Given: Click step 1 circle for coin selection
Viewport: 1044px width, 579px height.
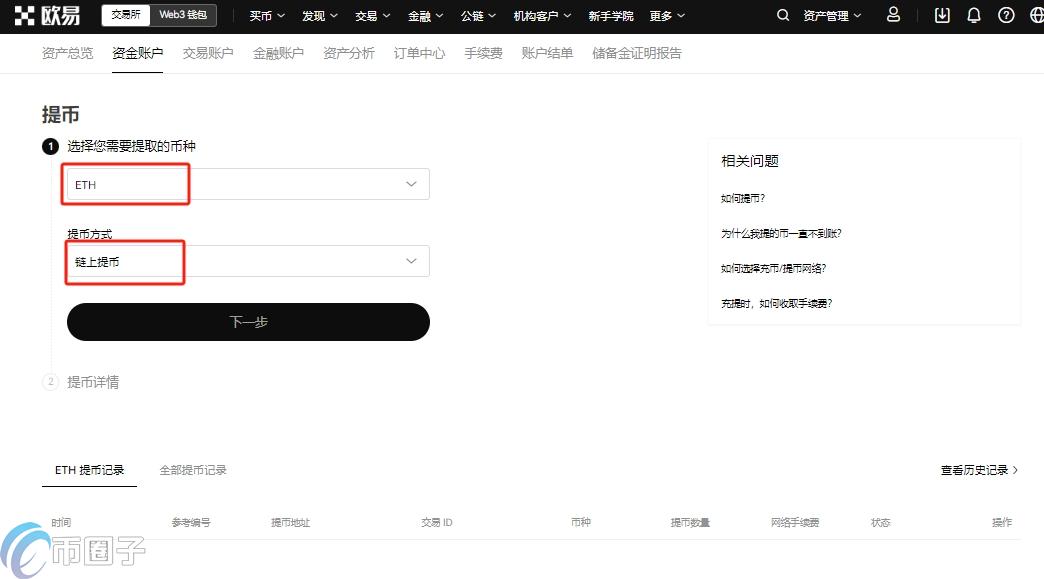Looking at the screenshot, I should tap(50, 146).
